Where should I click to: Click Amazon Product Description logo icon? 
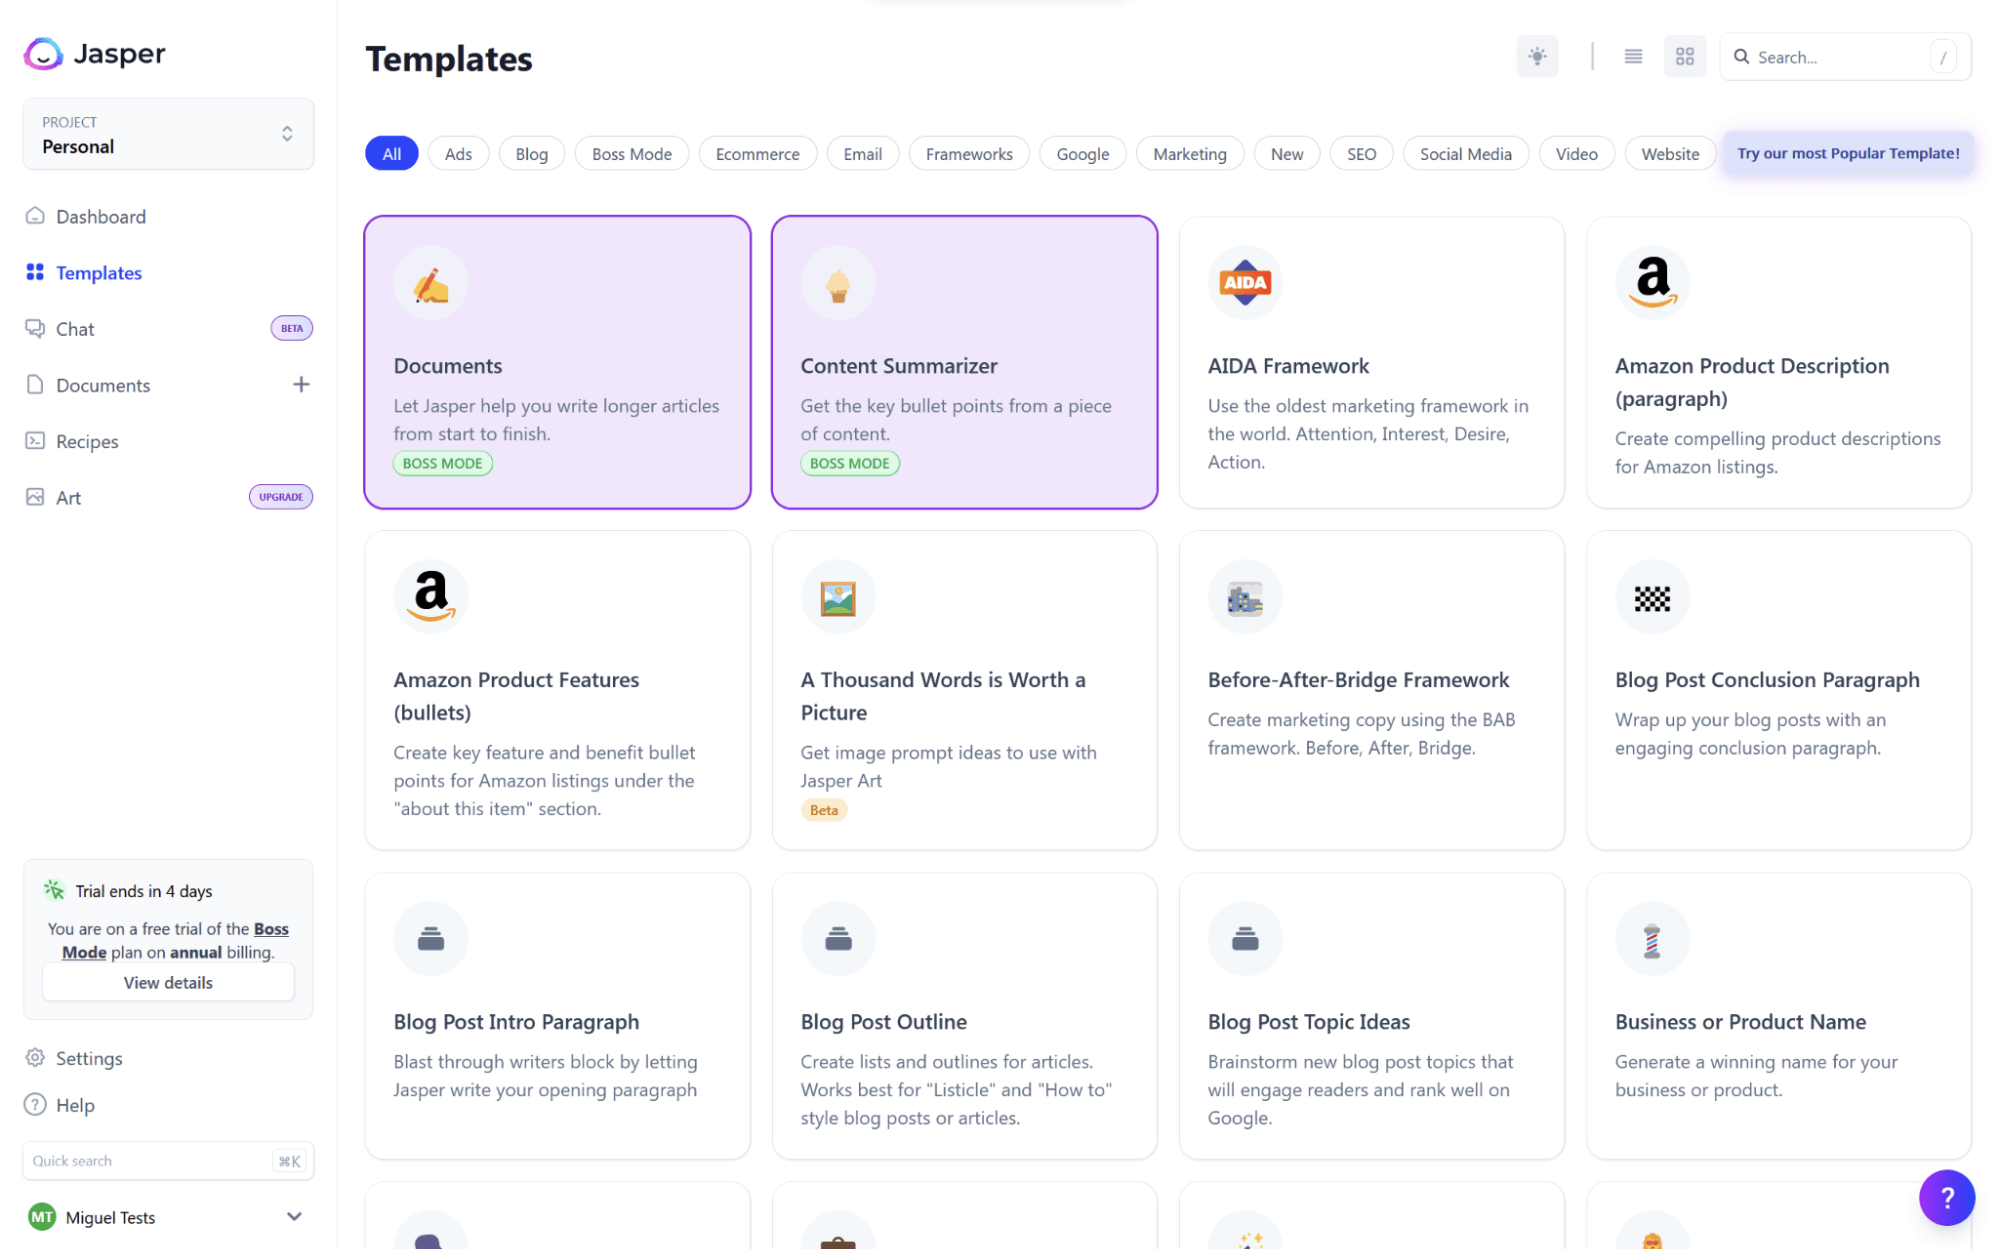(1652, 284)
